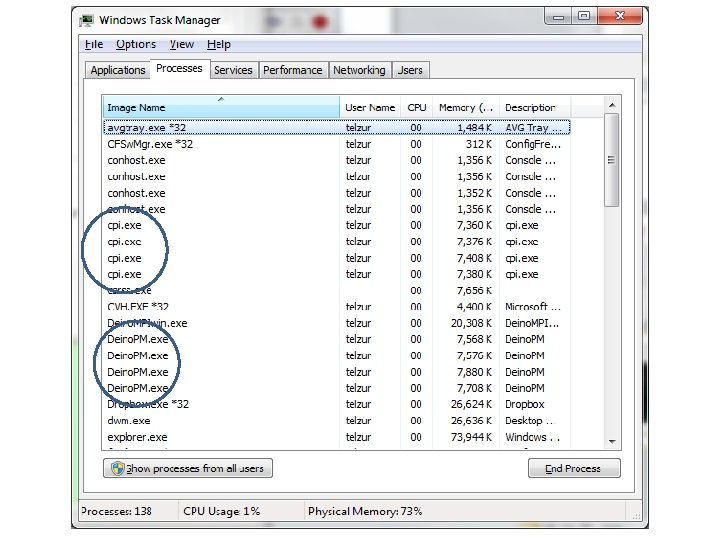720x540 pixels.
Task: Click the 20,308 K memory cell
Action: (471, 323)
